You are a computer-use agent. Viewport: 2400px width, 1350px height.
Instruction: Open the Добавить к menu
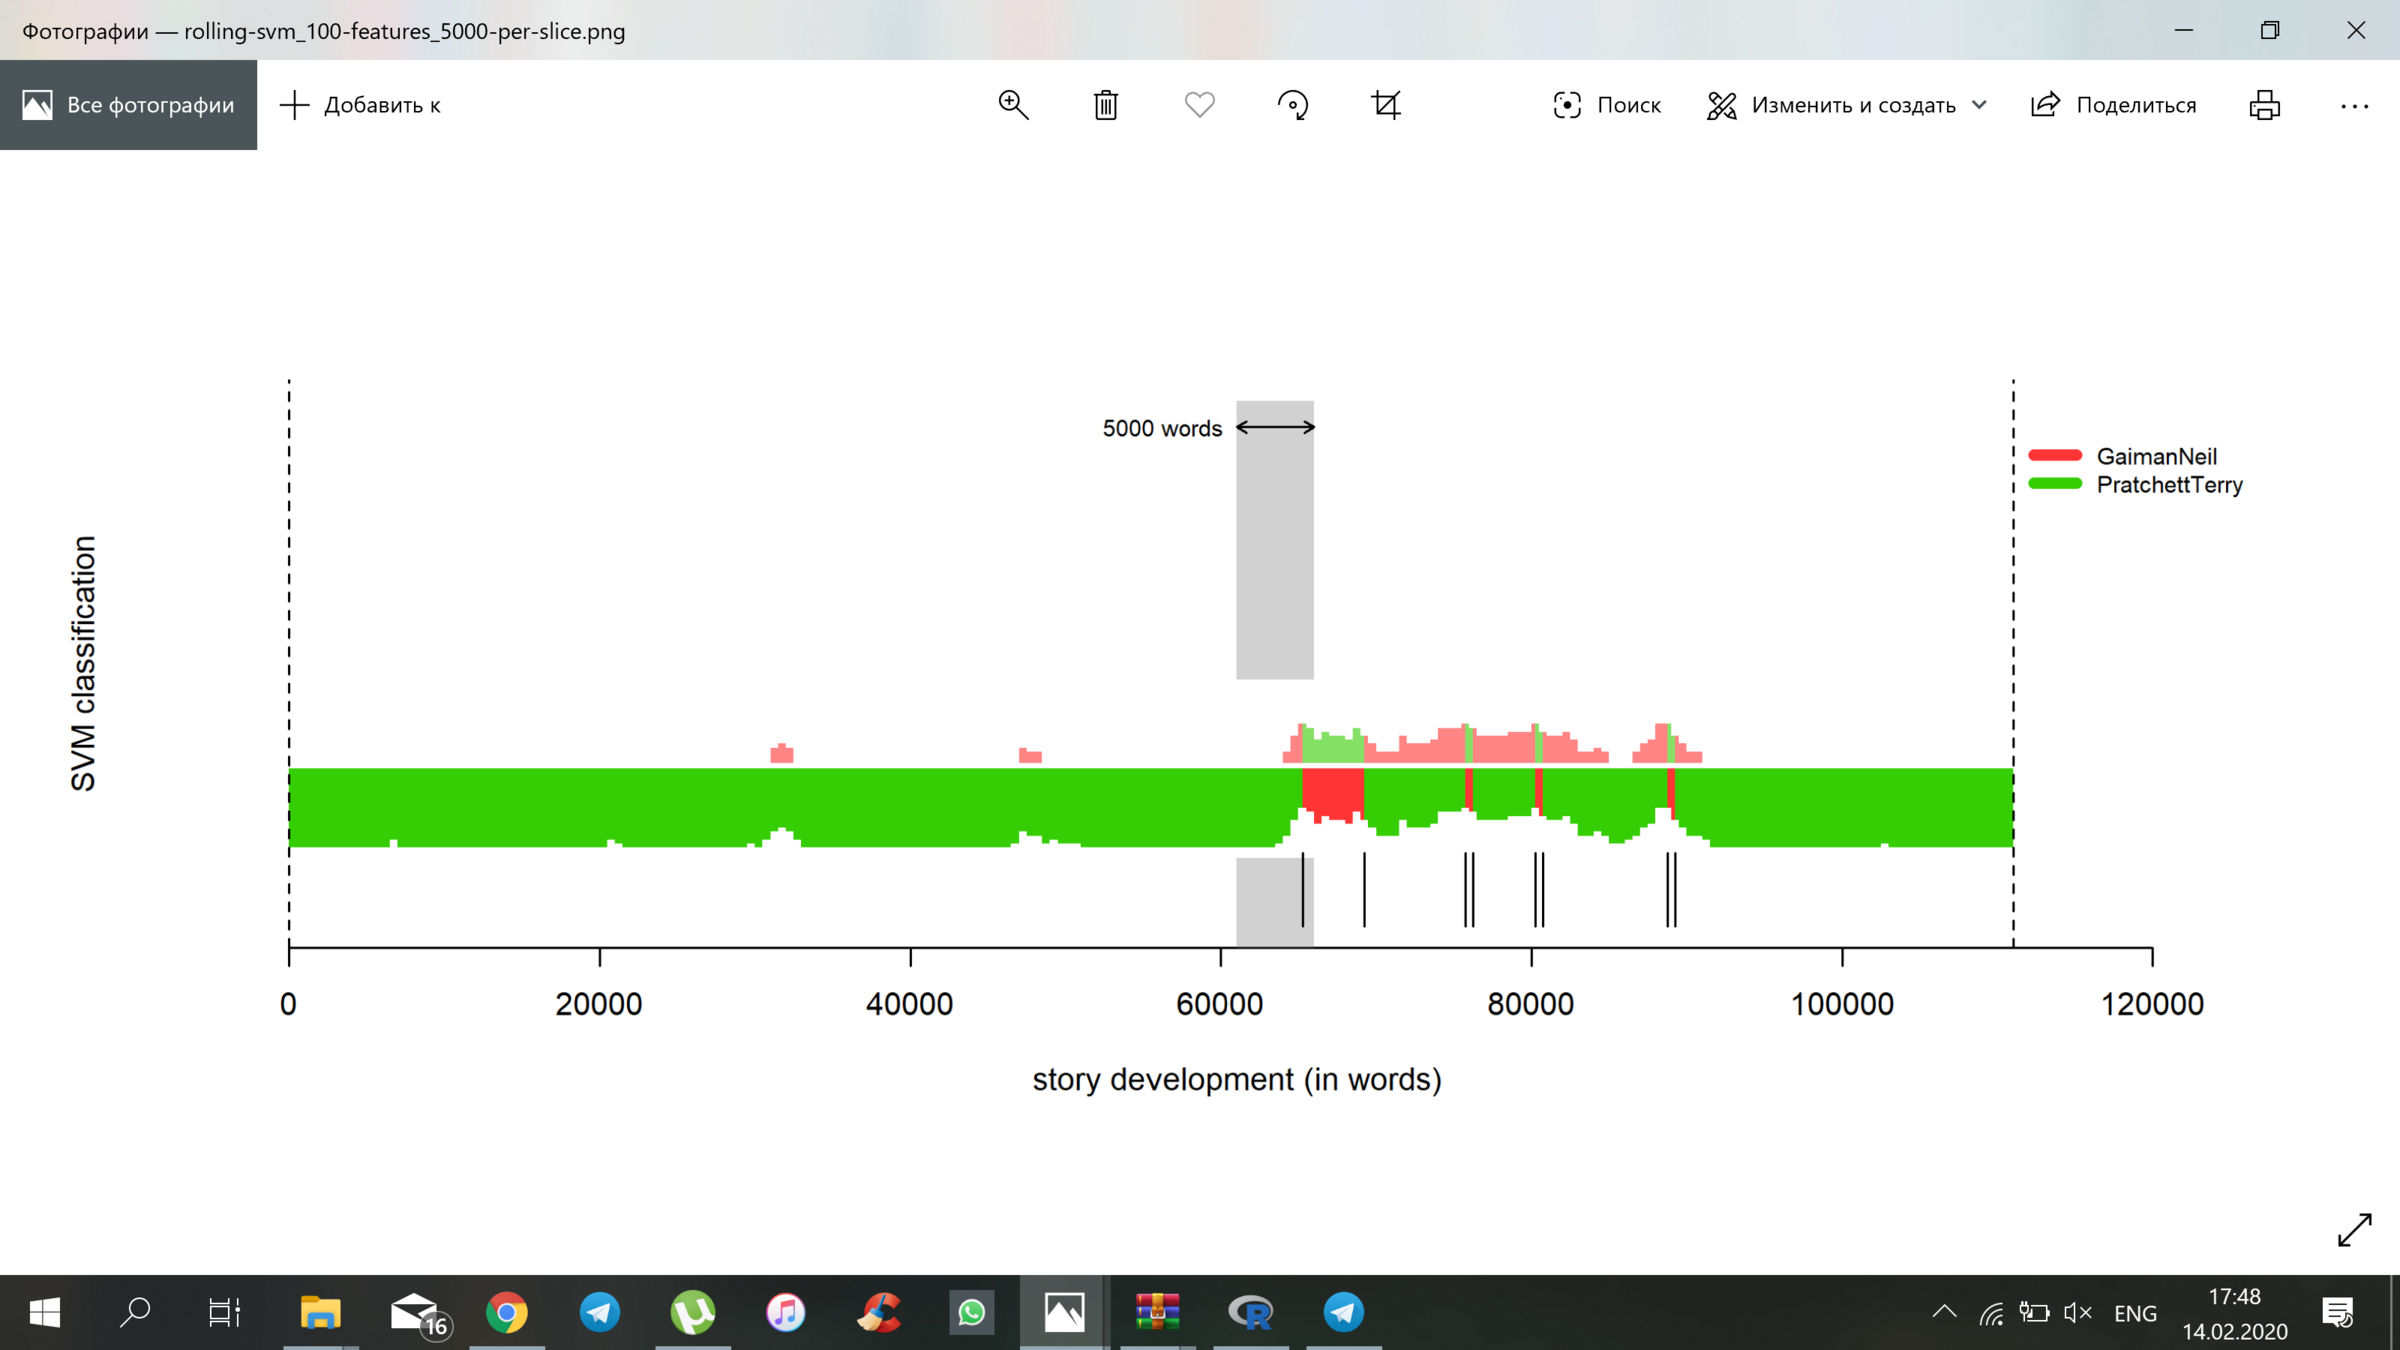point(360,105)
